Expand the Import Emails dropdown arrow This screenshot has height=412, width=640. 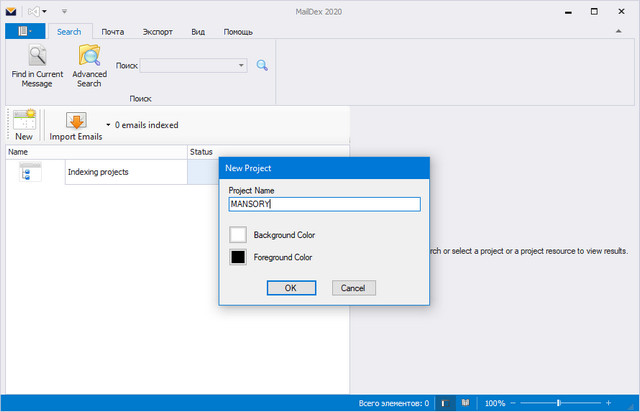point(108,125)
